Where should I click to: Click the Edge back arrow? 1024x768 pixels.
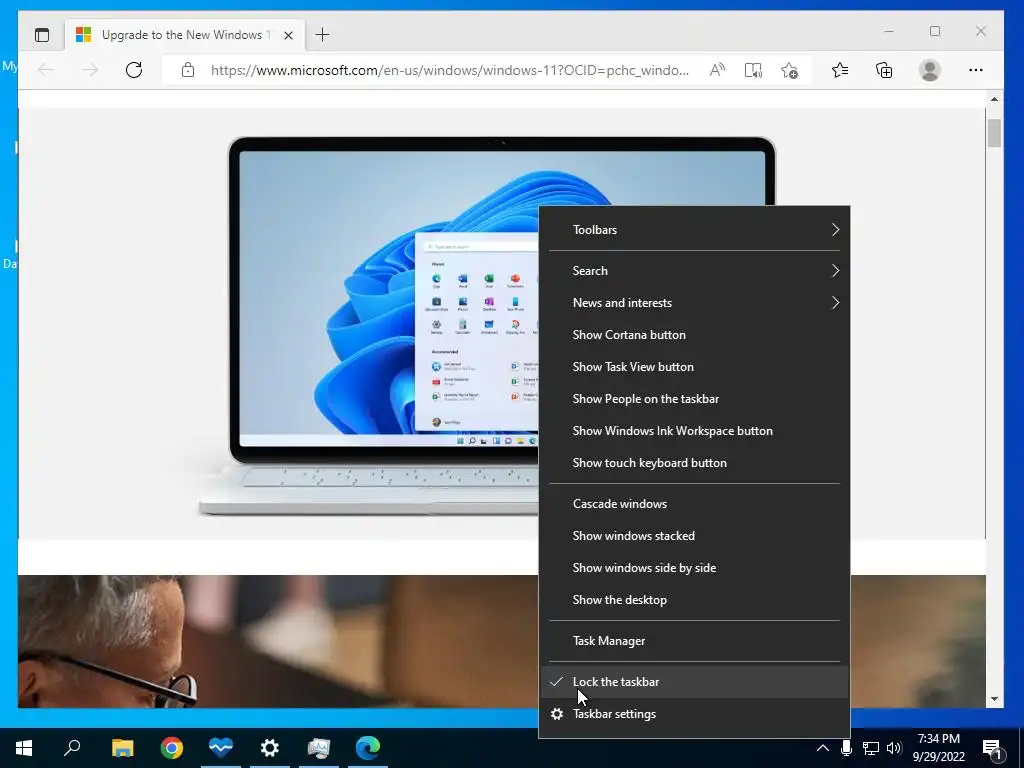(x=46, y=70)
